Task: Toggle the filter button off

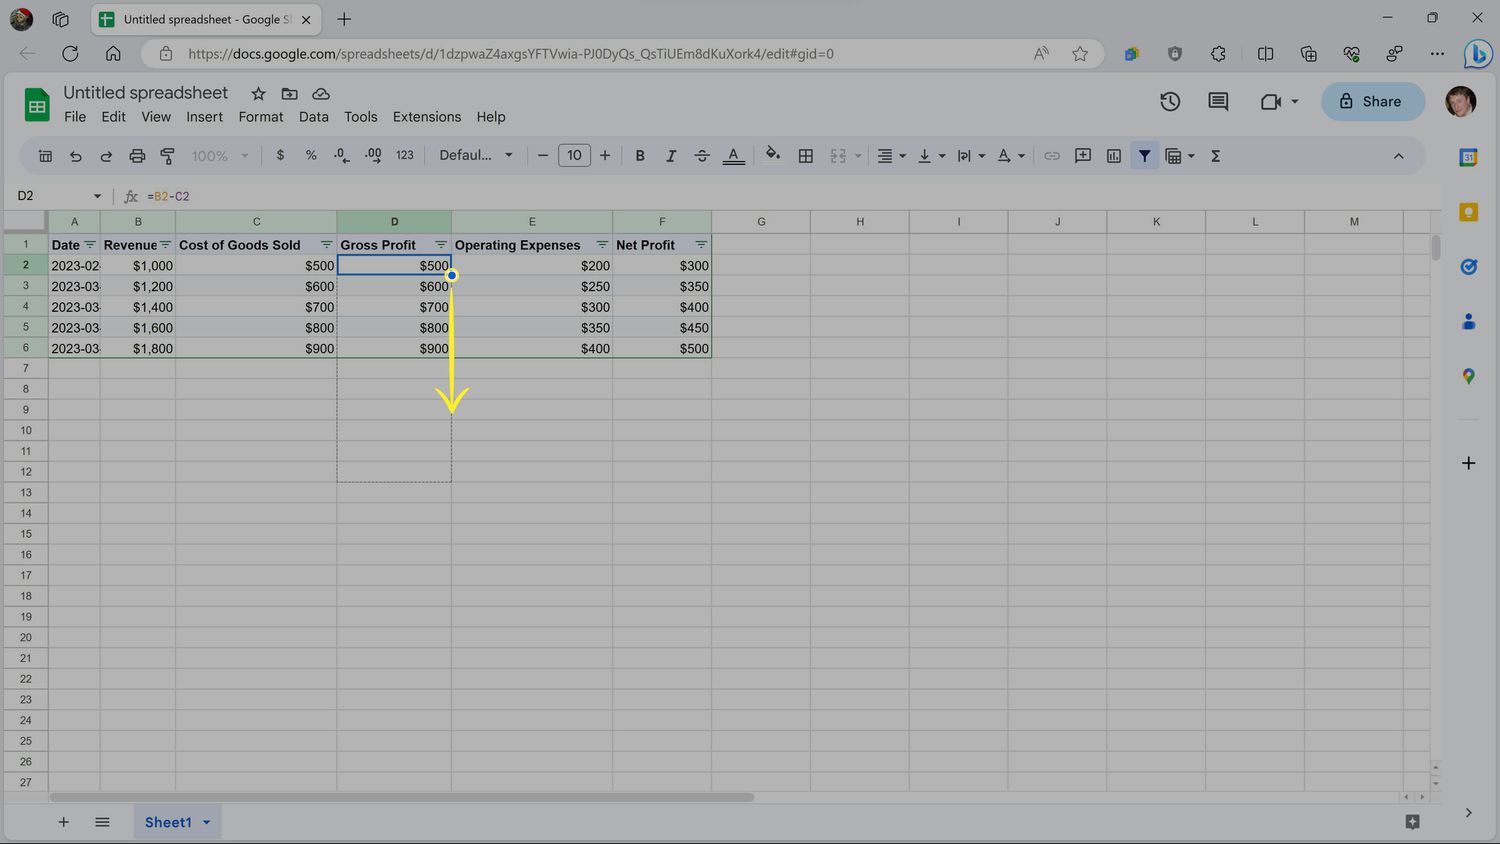Action: click(x=1144, y=156)
